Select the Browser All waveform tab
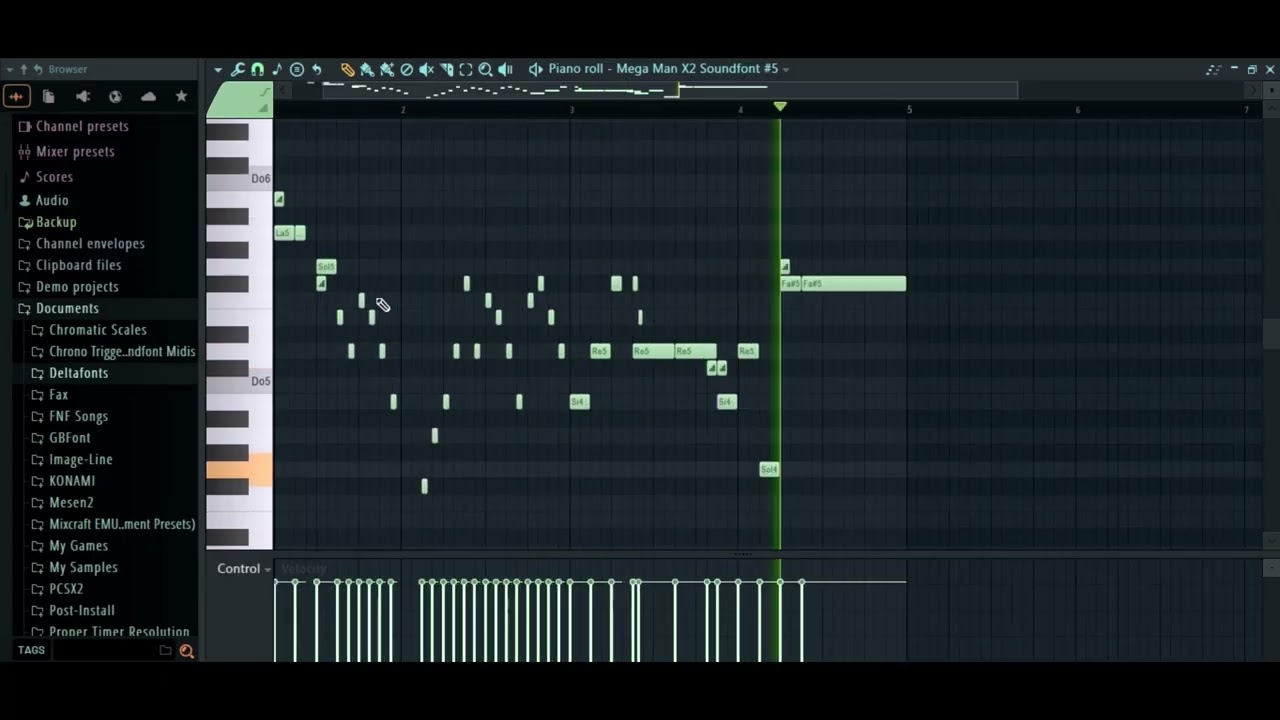 tap(16, 96)
